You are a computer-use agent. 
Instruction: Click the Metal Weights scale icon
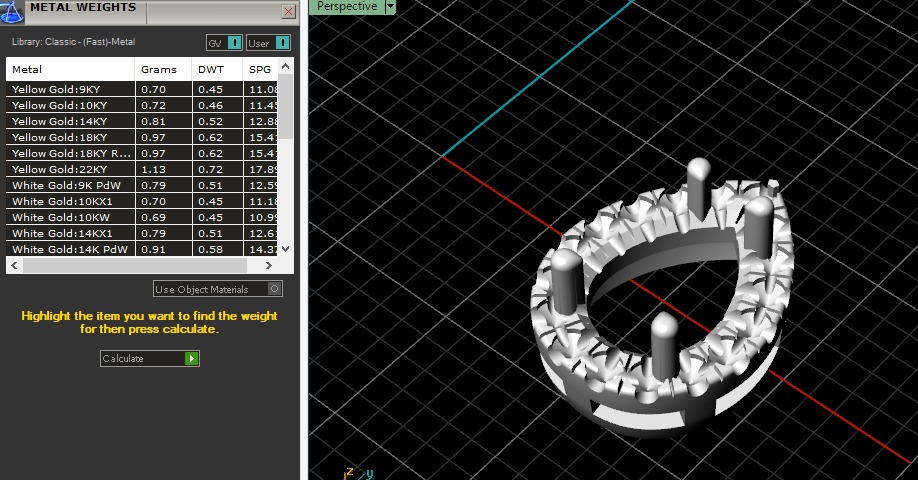pos(12,12)
